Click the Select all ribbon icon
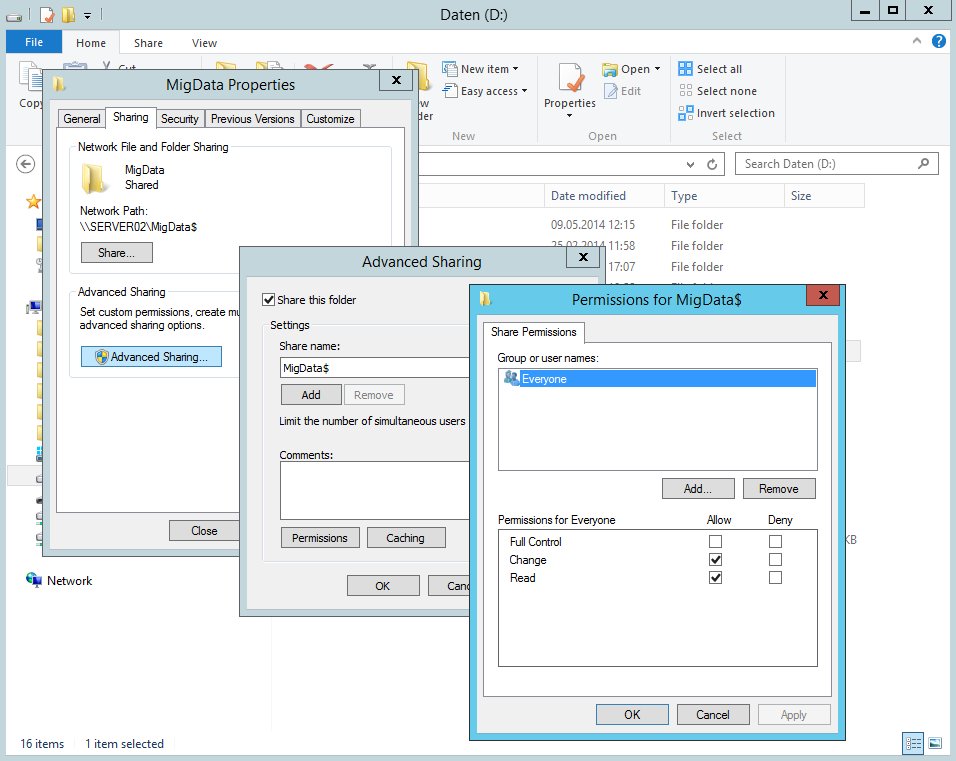 [685, 69]
